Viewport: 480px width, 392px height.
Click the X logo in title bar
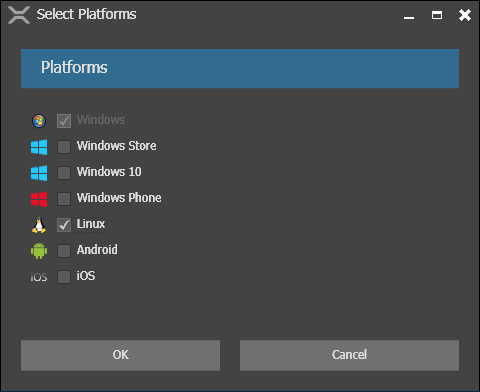point(19,15)
